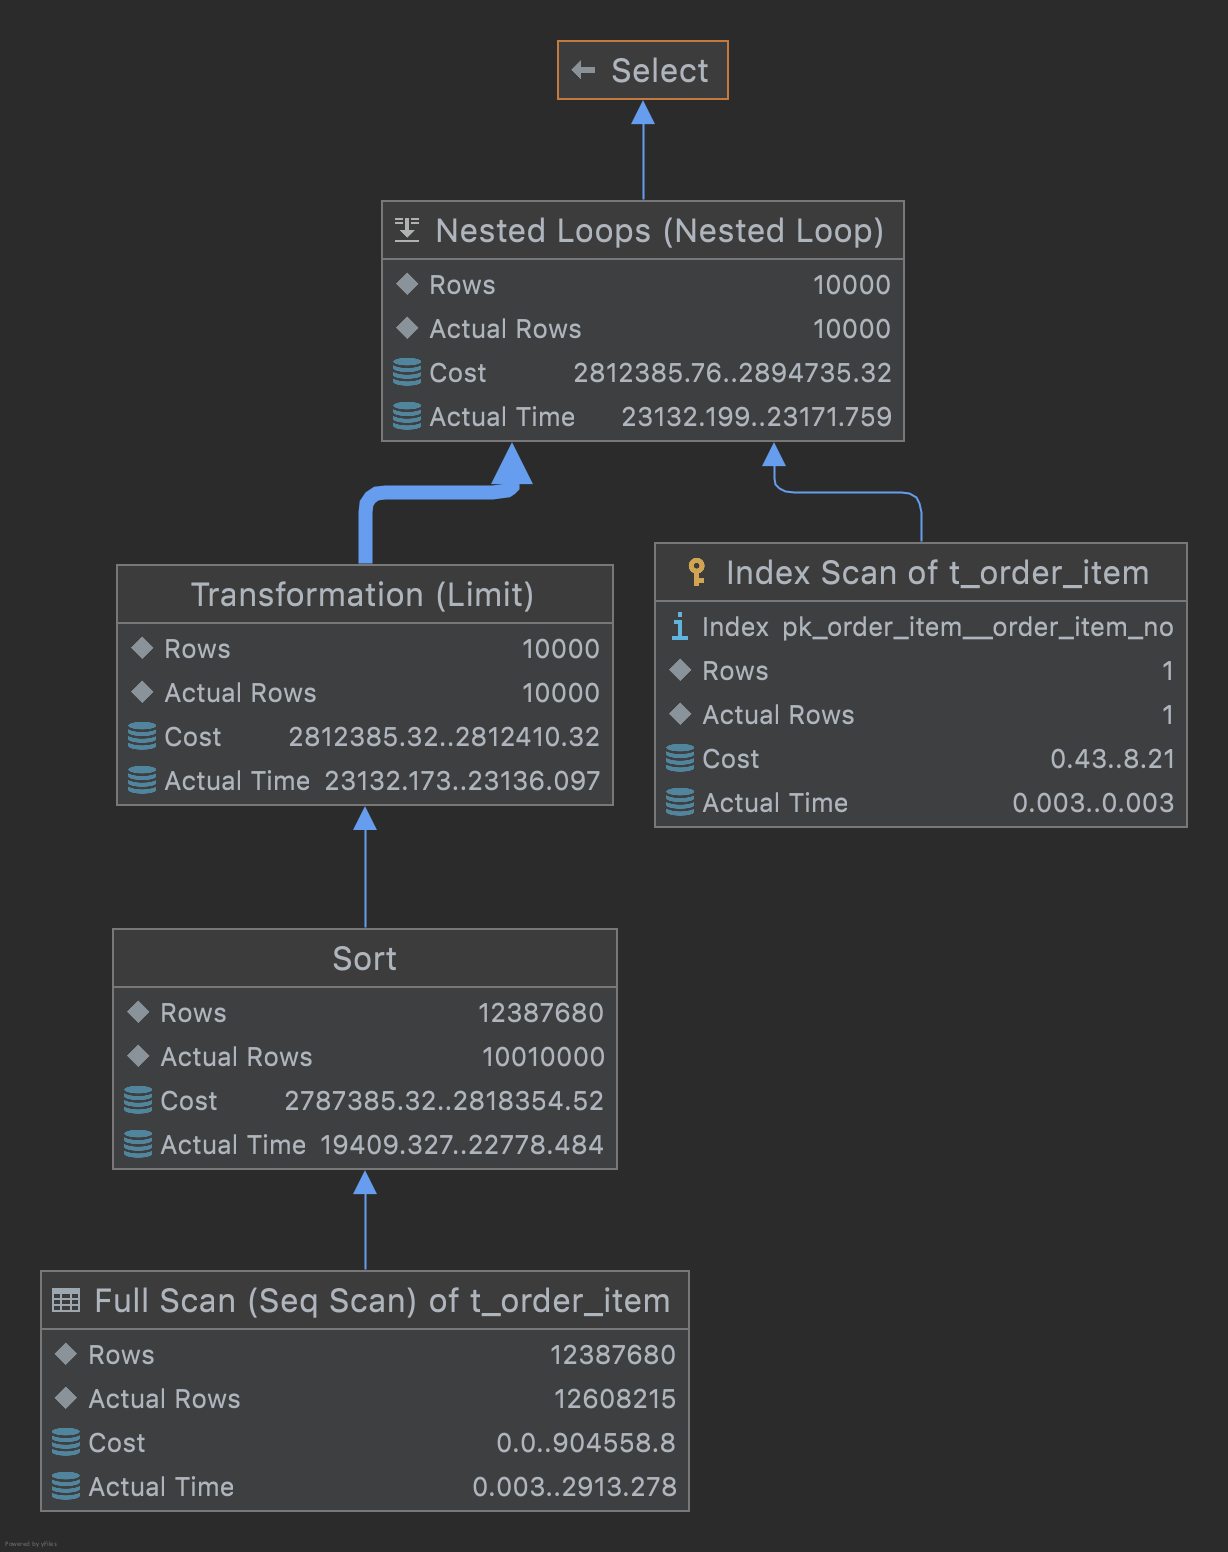The height and width of the screenshot is (1552, 1228).
Task: Click the database icon beside Nested Loops Cost
Action: [406, 372]
